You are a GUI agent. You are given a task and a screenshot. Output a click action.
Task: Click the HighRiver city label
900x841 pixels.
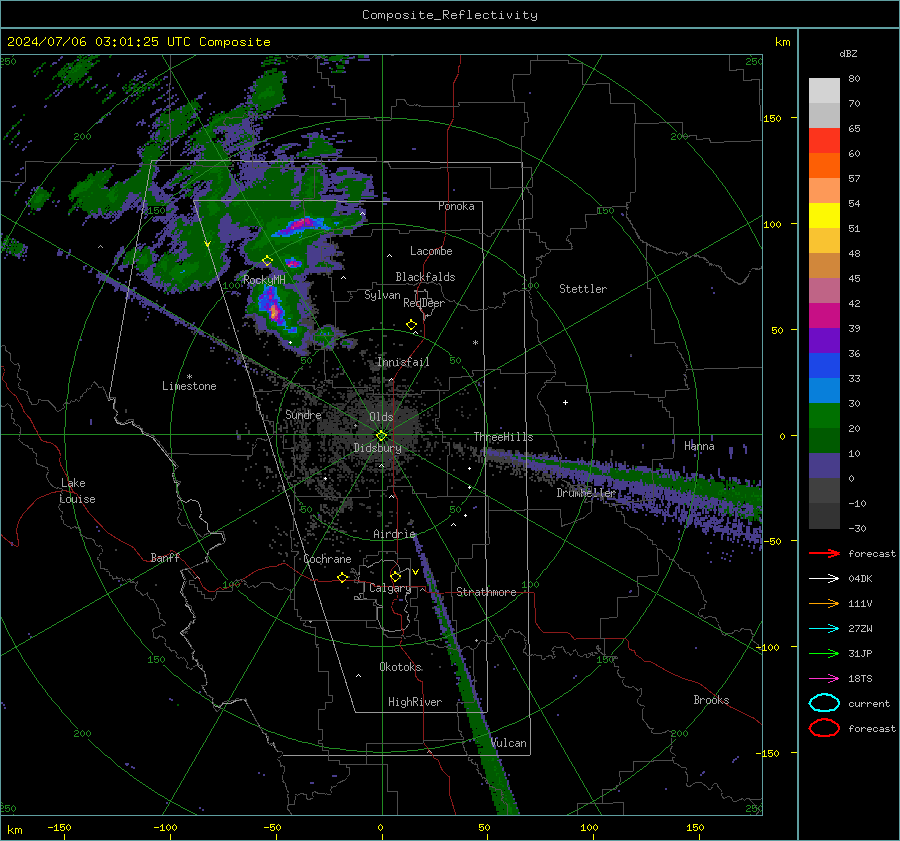coord(415,702)
